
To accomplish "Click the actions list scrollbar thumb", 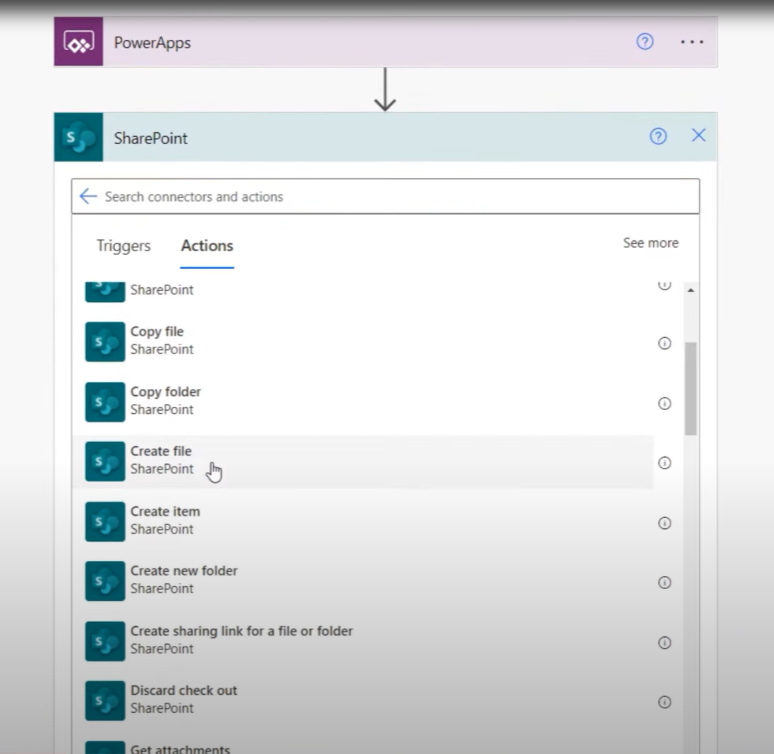I will point(691,389).
